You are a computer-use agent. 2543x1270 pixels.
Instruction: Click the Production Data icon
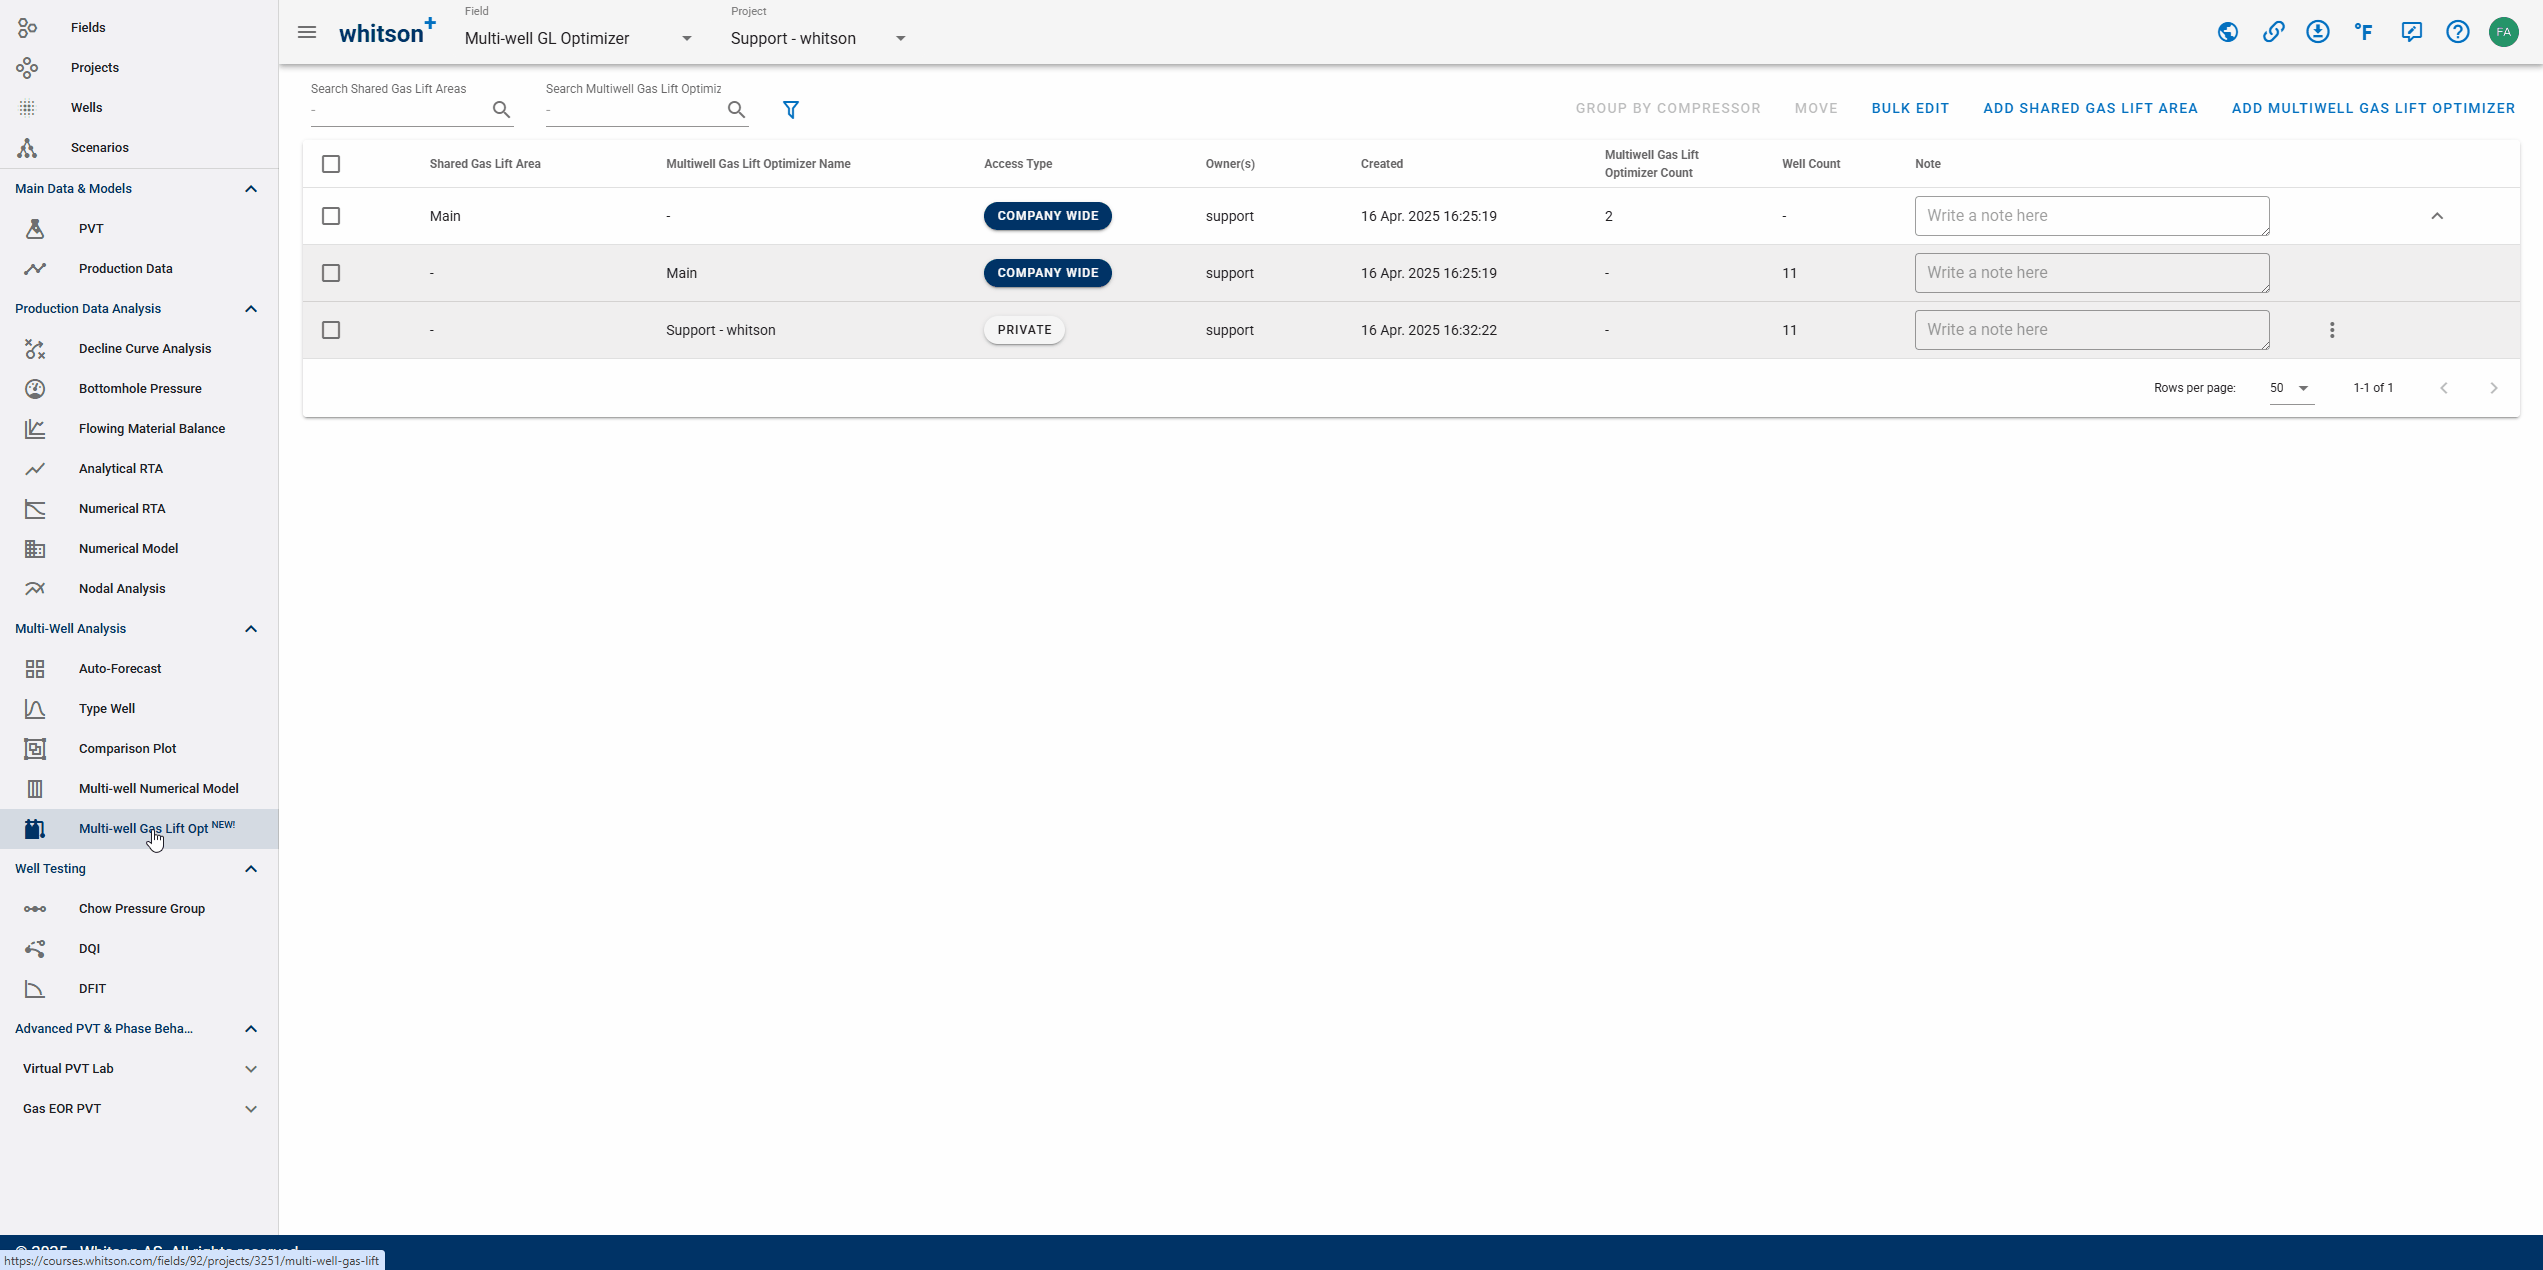[x=35, y=268]
